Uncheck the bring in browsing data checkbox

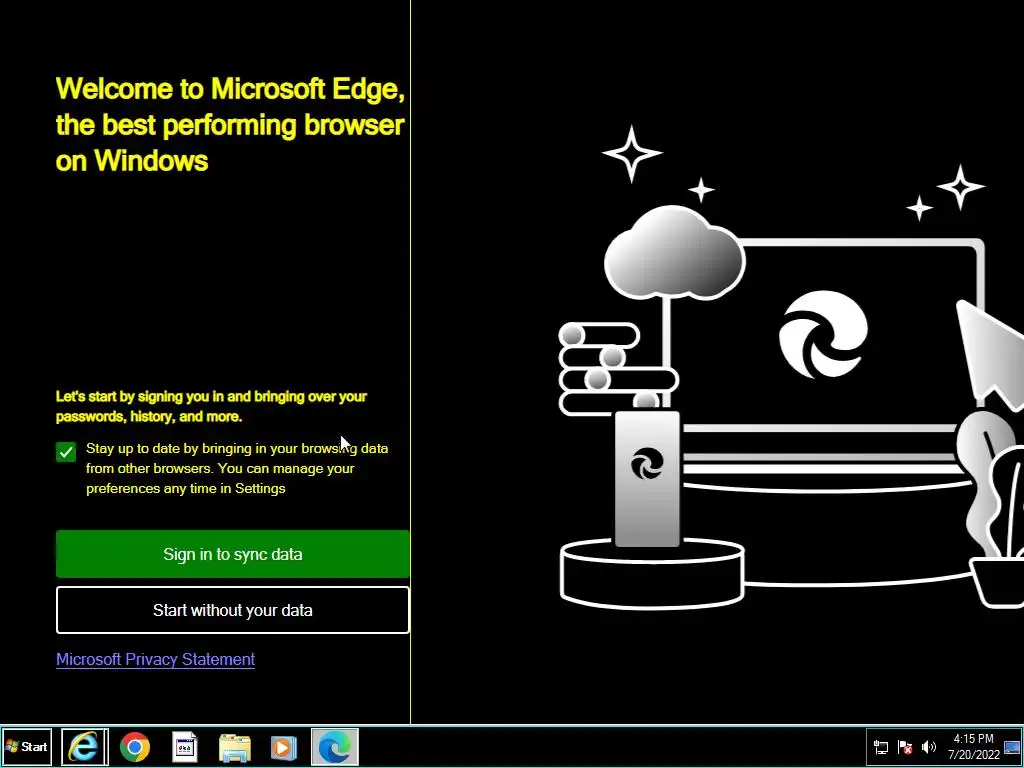66,452
